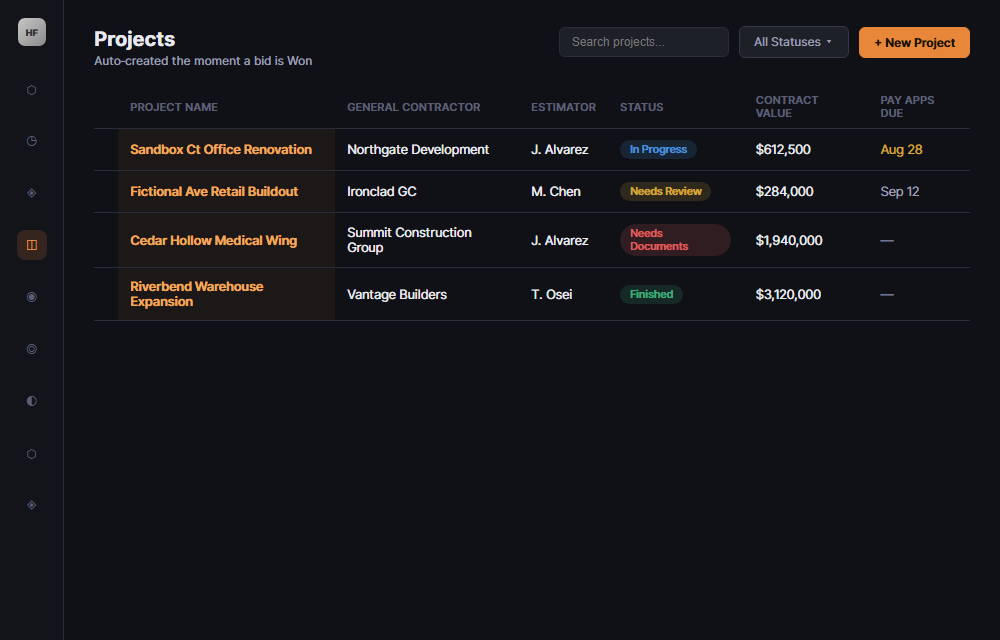
Task: Sort by the Status column header
Action: (x=641, y=107)
